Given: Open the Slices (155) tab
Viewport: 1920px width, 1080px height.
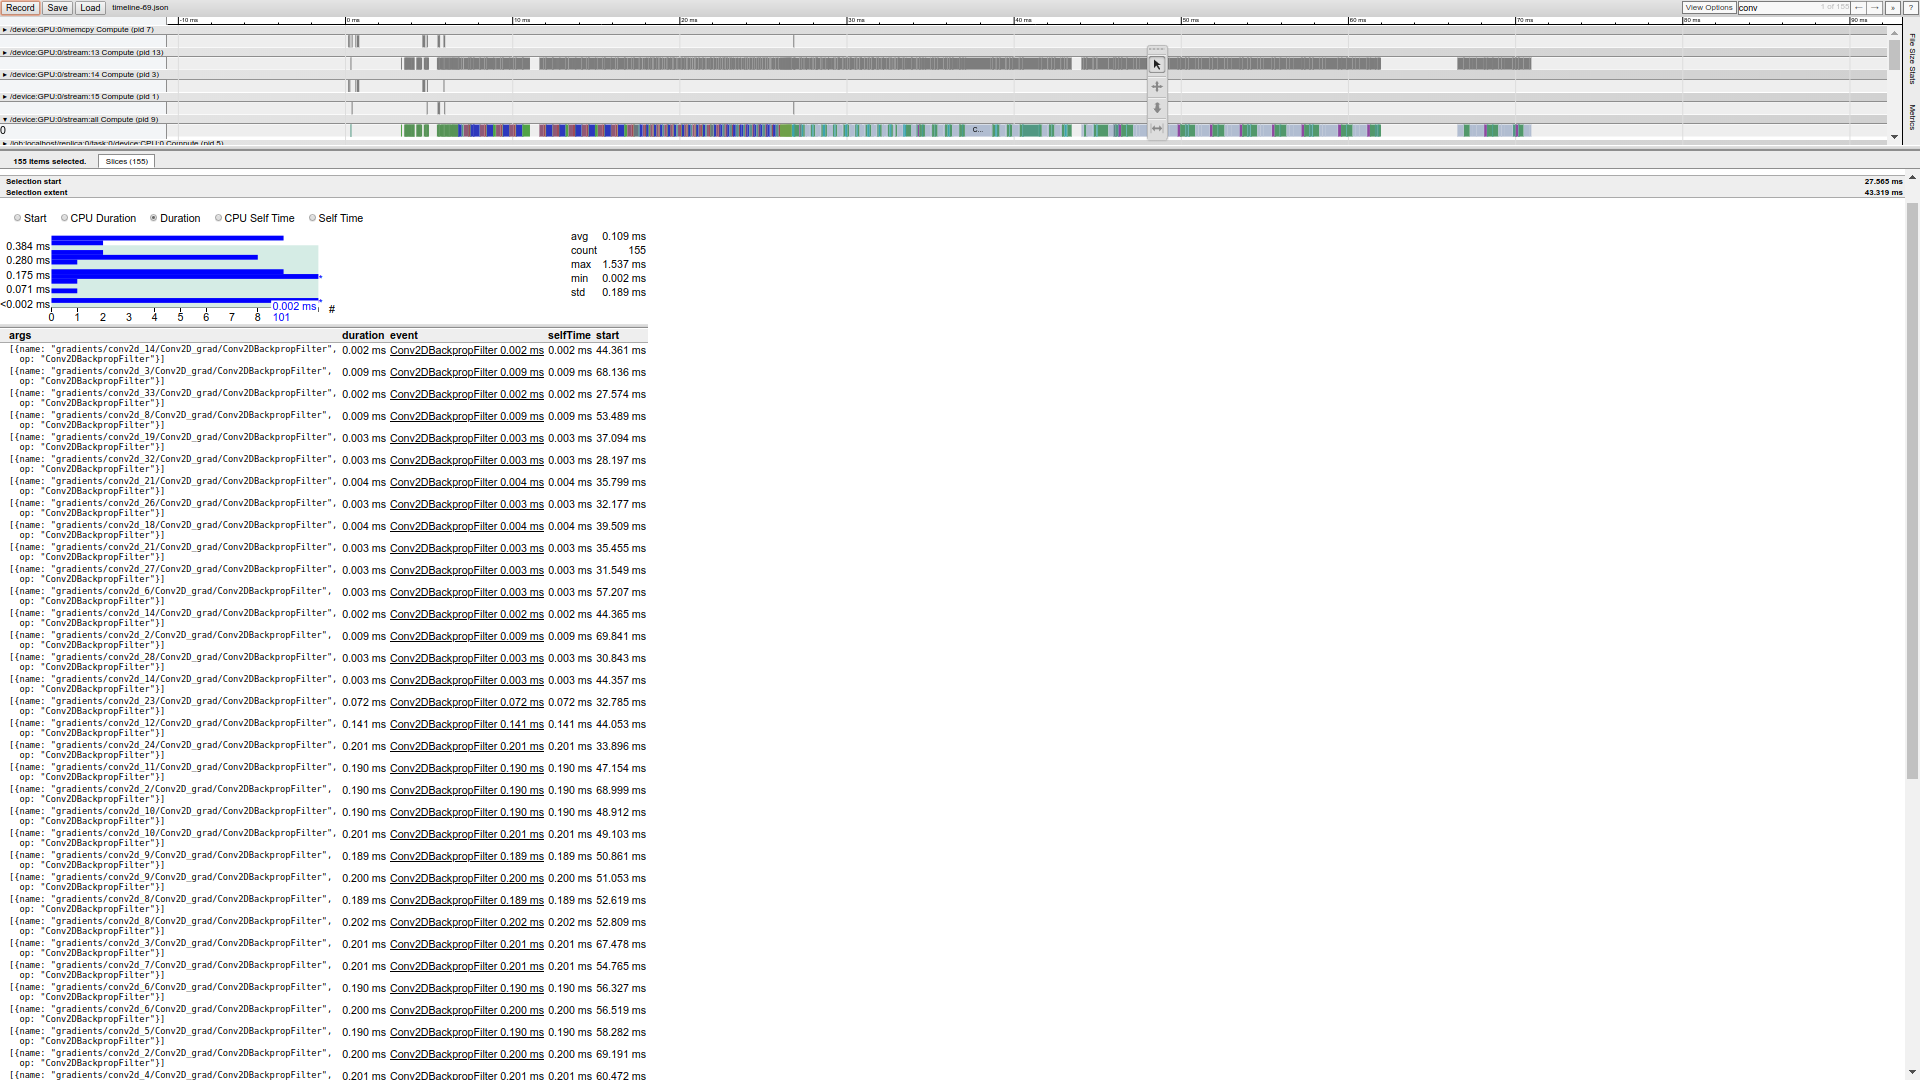Looking at the screenshot, I should click(127, 162).
